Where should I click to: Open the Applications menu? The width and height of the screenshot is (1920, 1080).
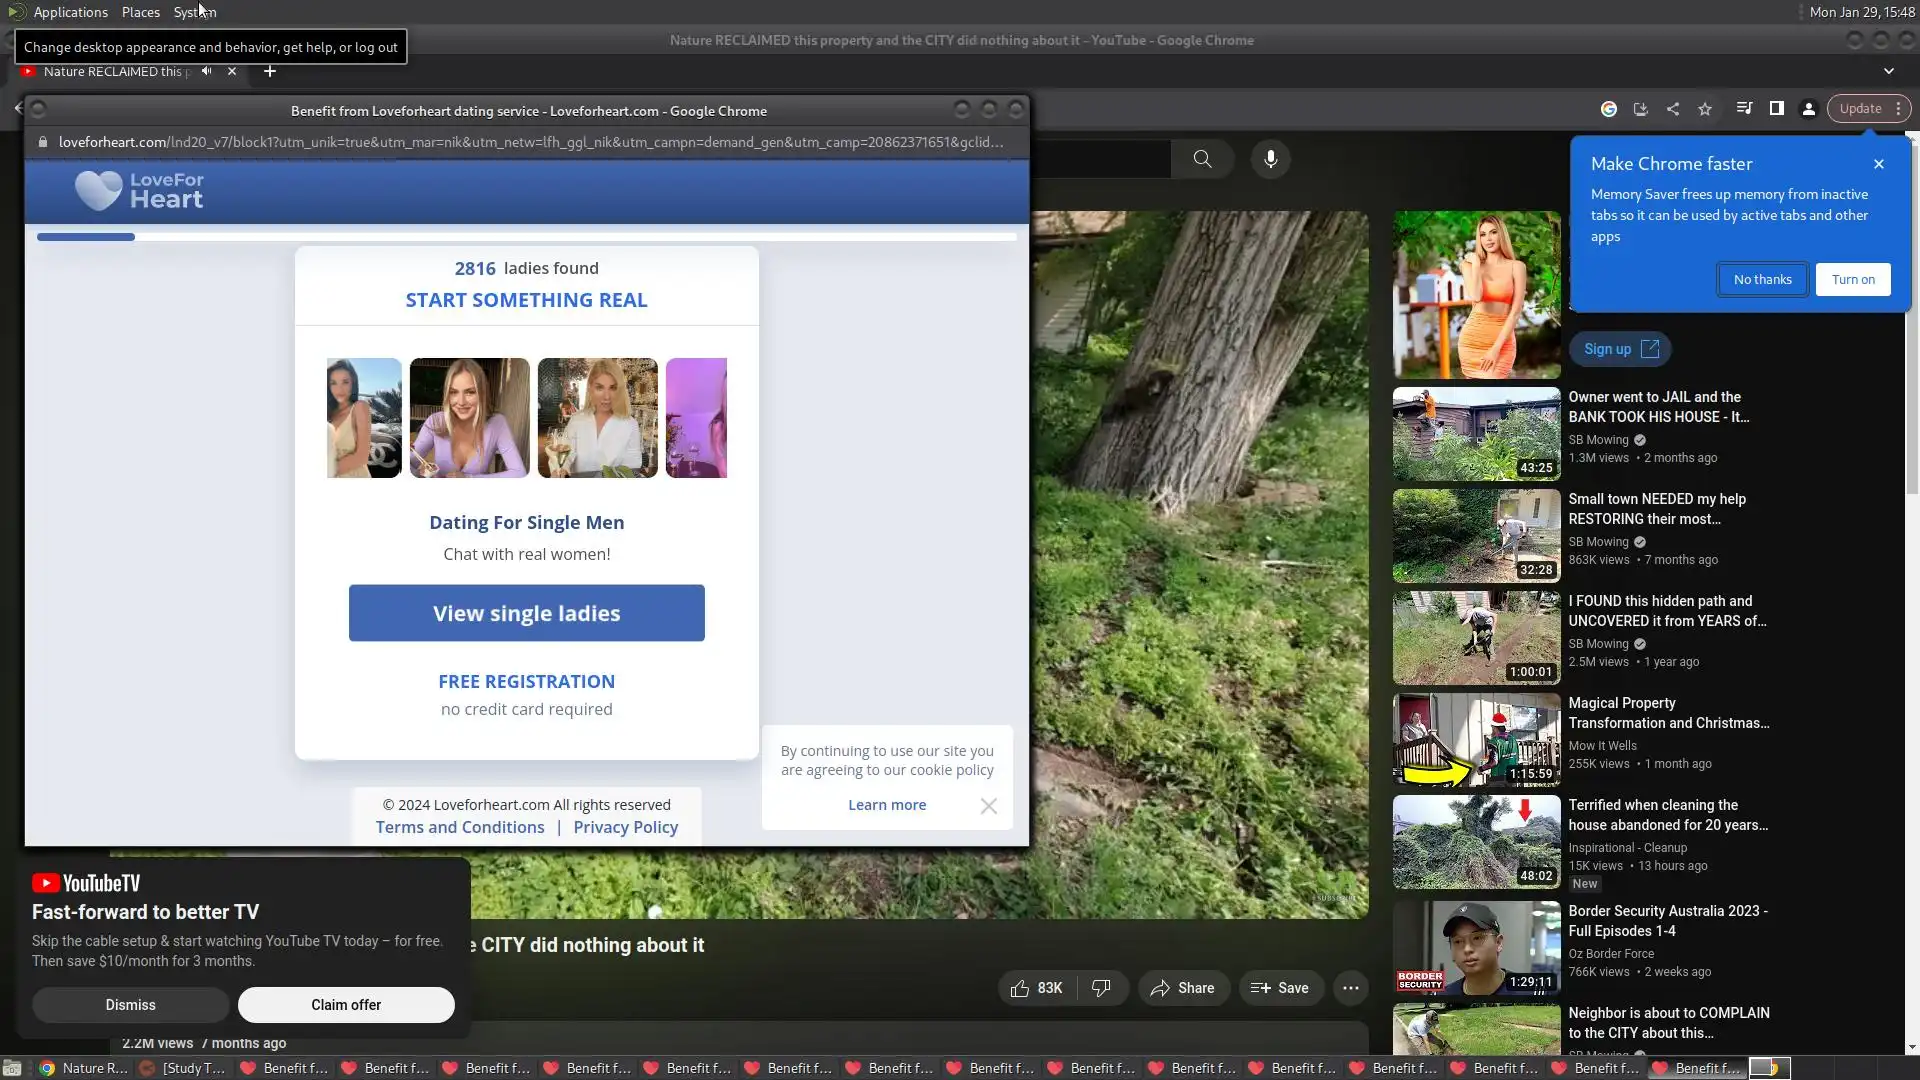coord(70,12)
